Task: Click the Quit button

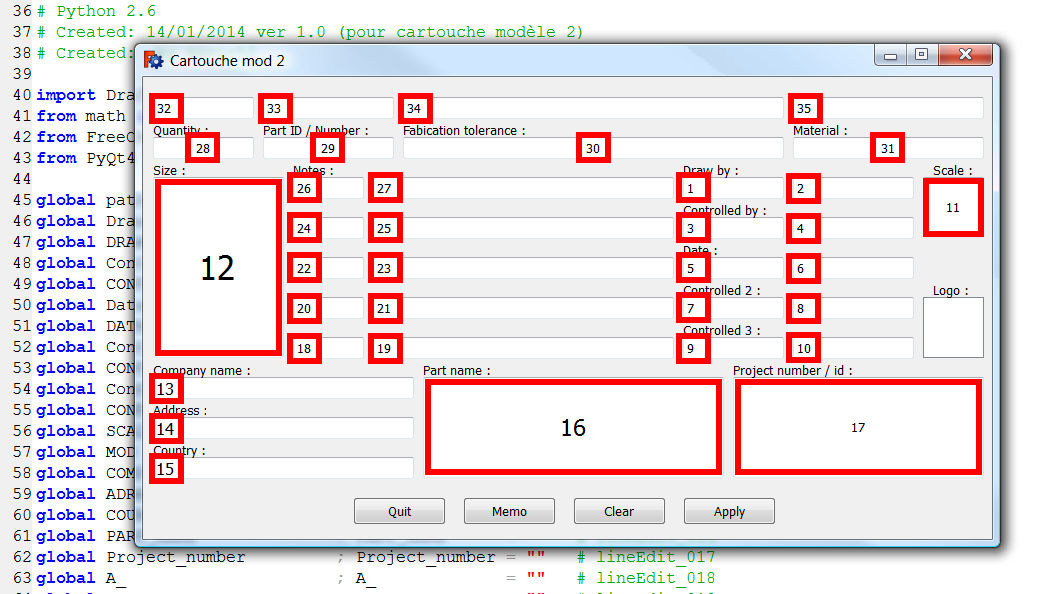Action: coord(399,512)
